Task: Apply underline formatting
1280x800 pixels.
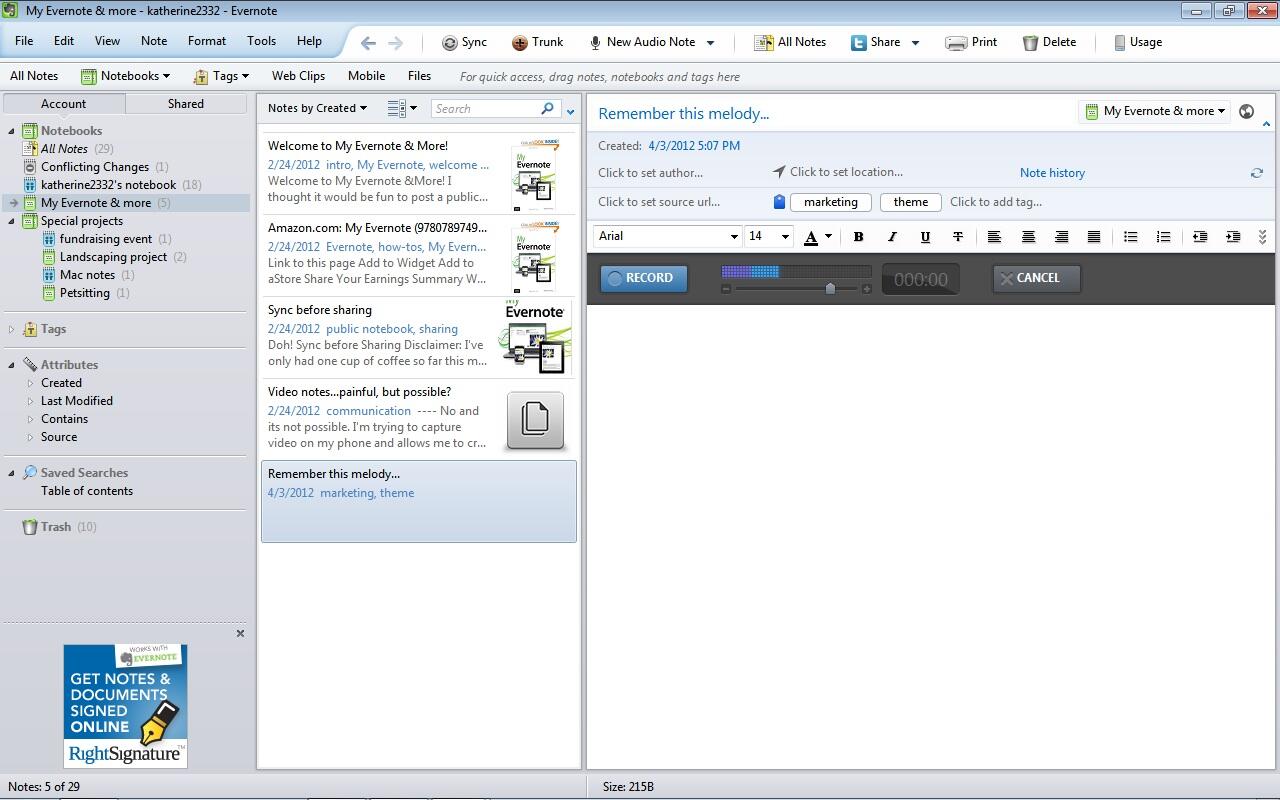Action: click(925, 237)
